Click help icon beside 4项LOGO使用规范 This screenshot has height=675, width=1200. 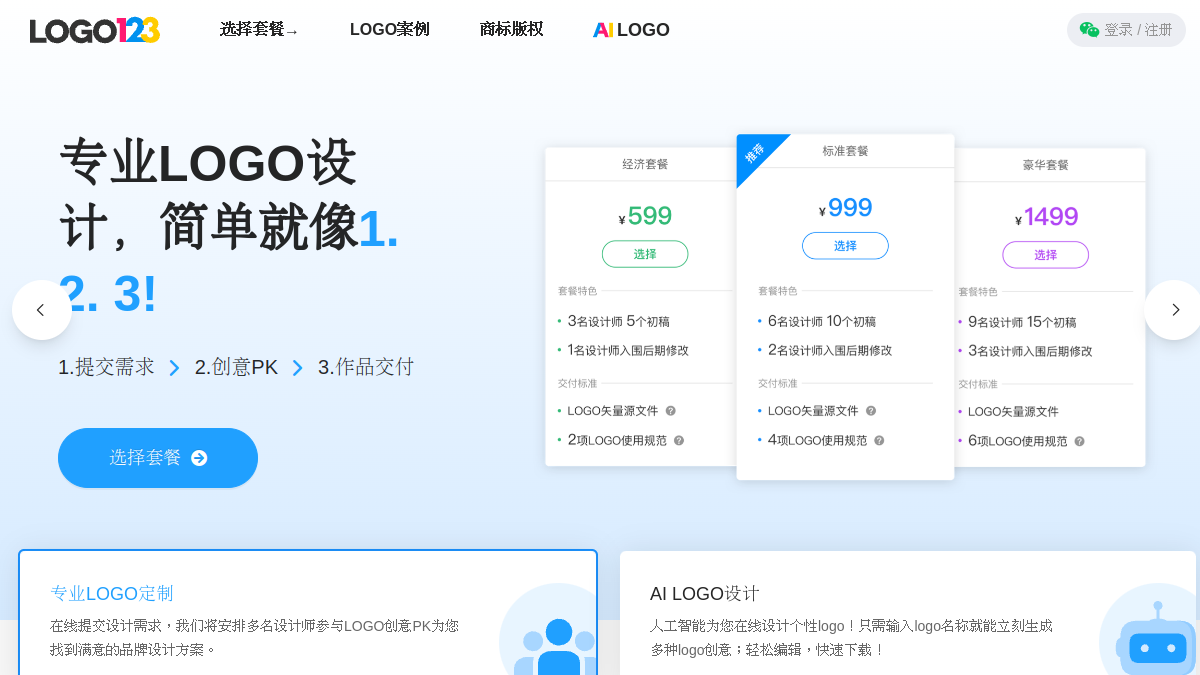(x=879, y=440)
